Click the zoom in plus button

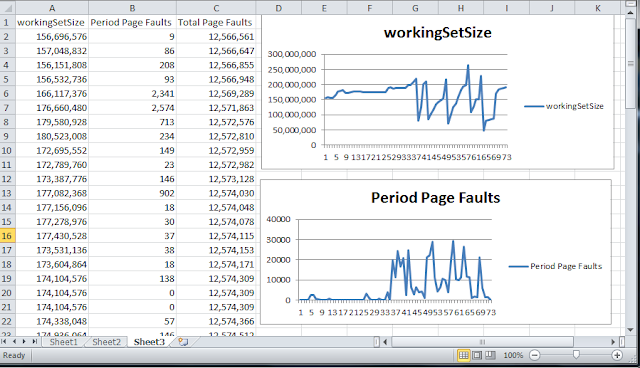[x=617, y=355]
